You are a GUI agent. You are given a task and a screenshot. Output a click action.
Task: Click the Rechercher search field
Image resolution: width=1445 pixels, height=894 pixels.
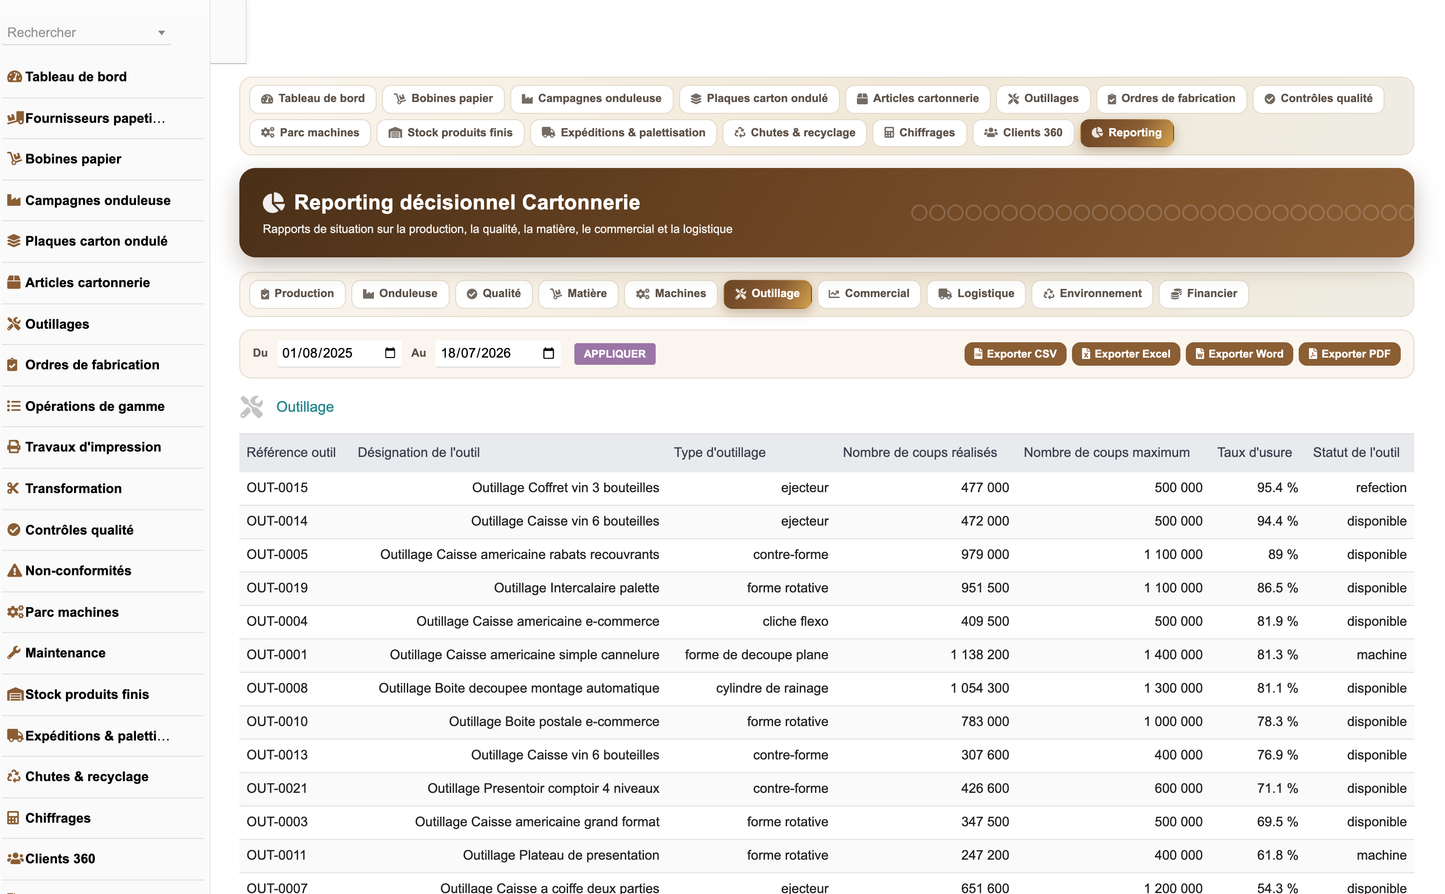[87, 33]
